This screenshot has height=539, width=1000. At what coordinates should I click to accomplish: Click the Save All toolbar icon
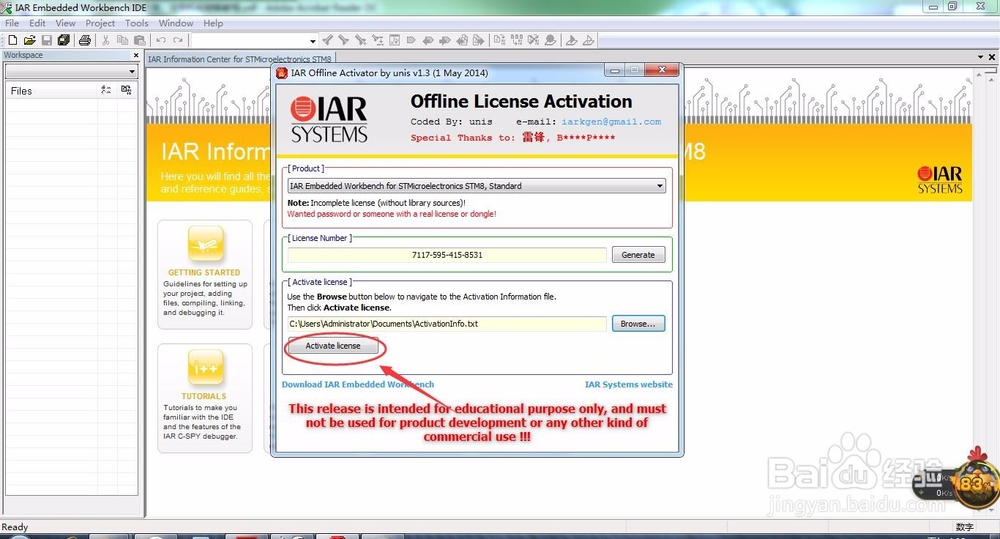[x=64, y=40]
